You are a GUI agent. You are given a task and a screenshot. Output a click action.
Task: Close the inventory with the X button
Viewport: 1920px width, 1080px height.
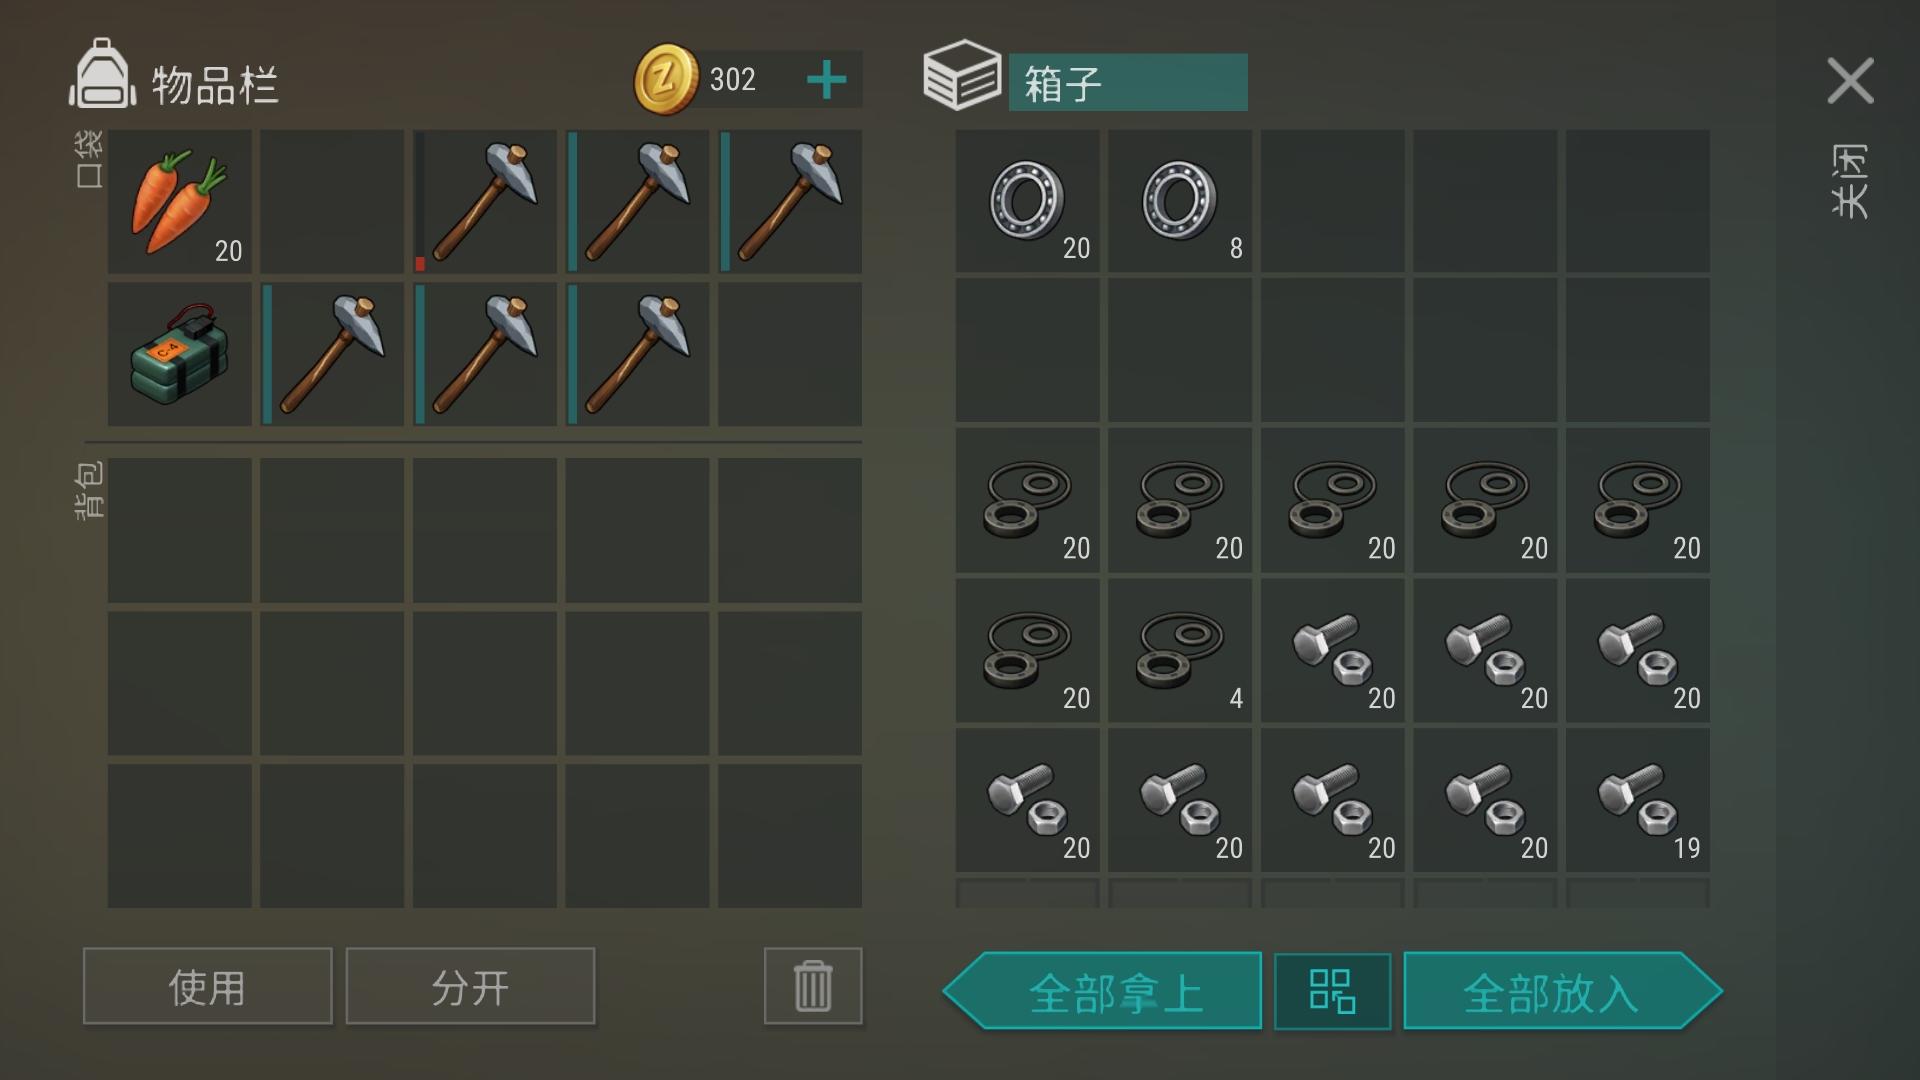tap(1850, 81)
